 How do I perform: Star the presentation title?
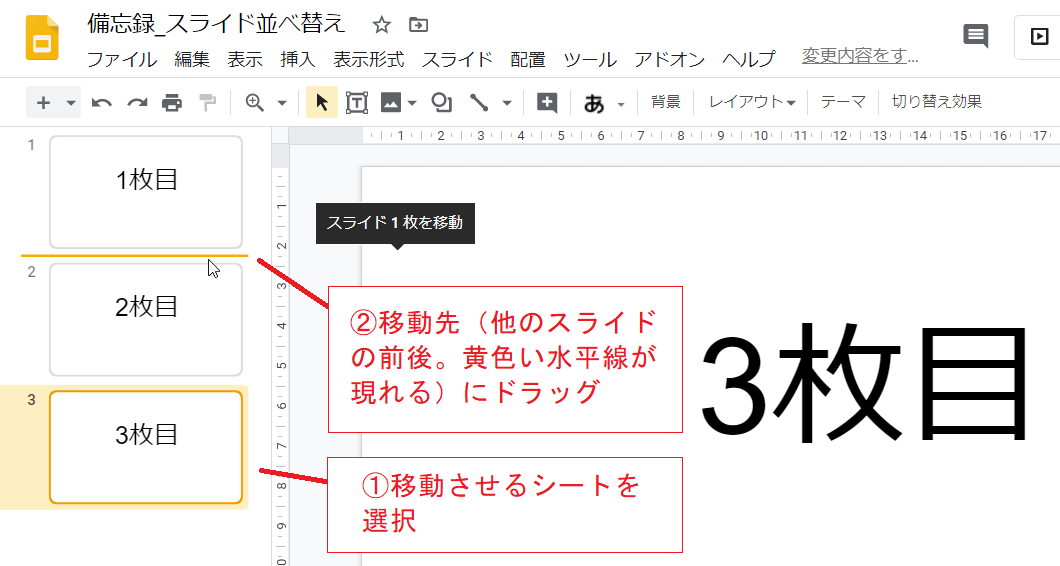pyautogui.click(x=382, y=25)
